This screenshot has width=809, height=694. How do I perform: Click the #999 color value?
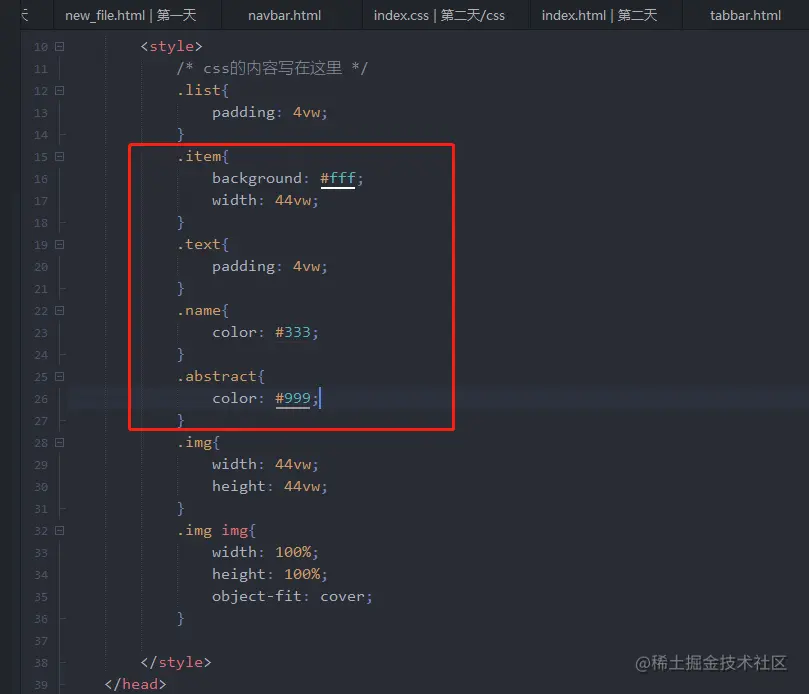point(293,398)
